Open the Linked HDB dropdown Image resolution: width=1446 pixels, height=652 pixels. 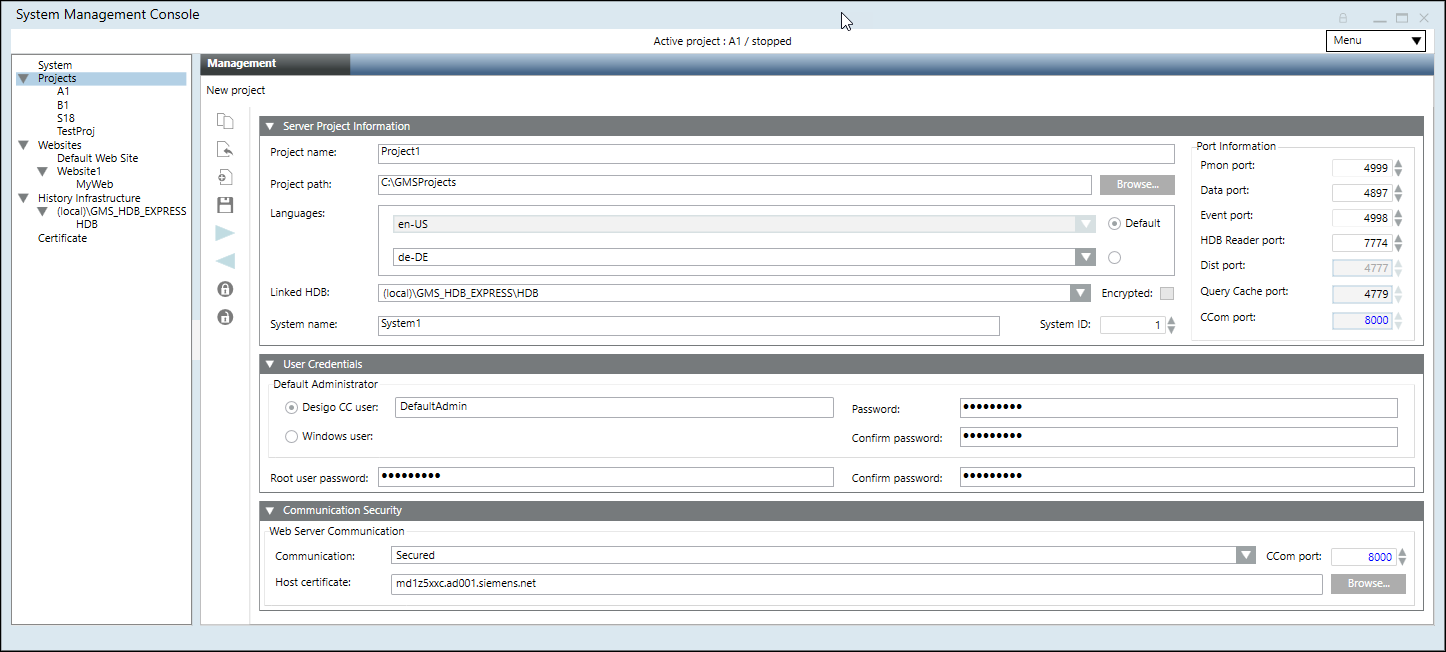tap(1080, 293)
